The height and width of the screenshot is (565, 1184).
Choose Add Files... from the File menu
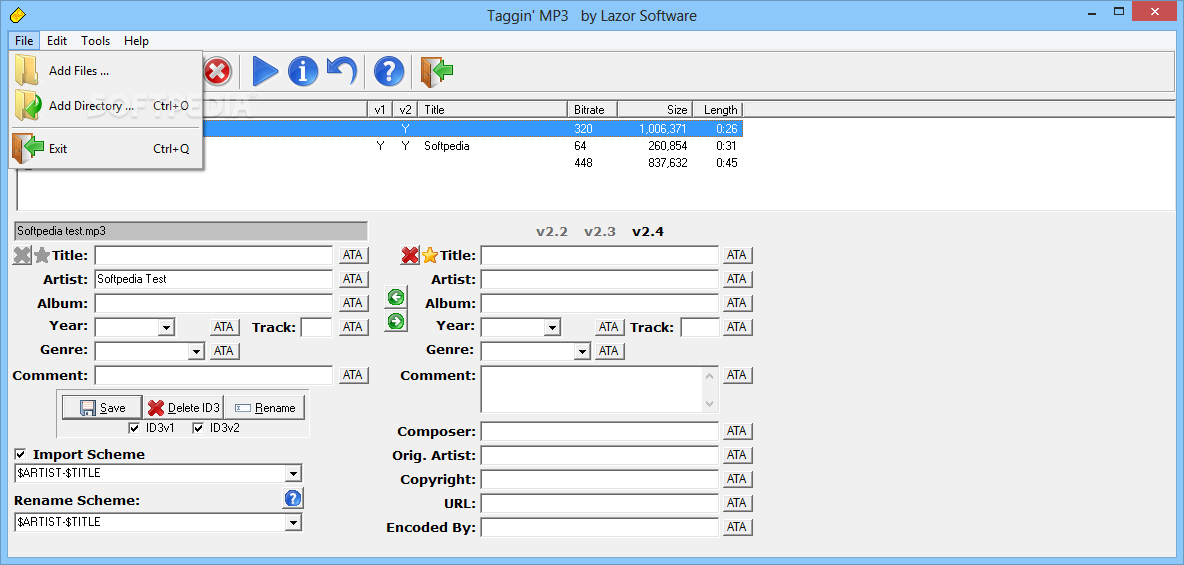pyautogui.click(x=105, y=71)
